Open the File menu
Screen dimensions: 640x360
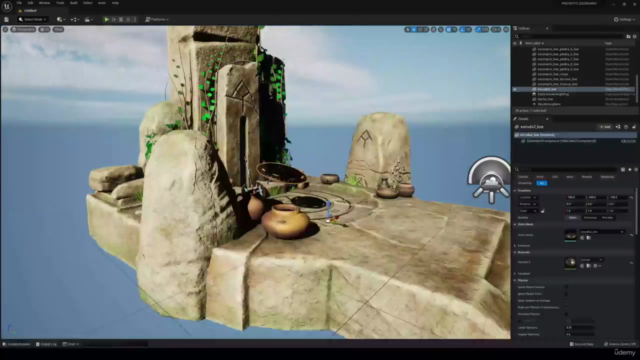click(19, 3)
